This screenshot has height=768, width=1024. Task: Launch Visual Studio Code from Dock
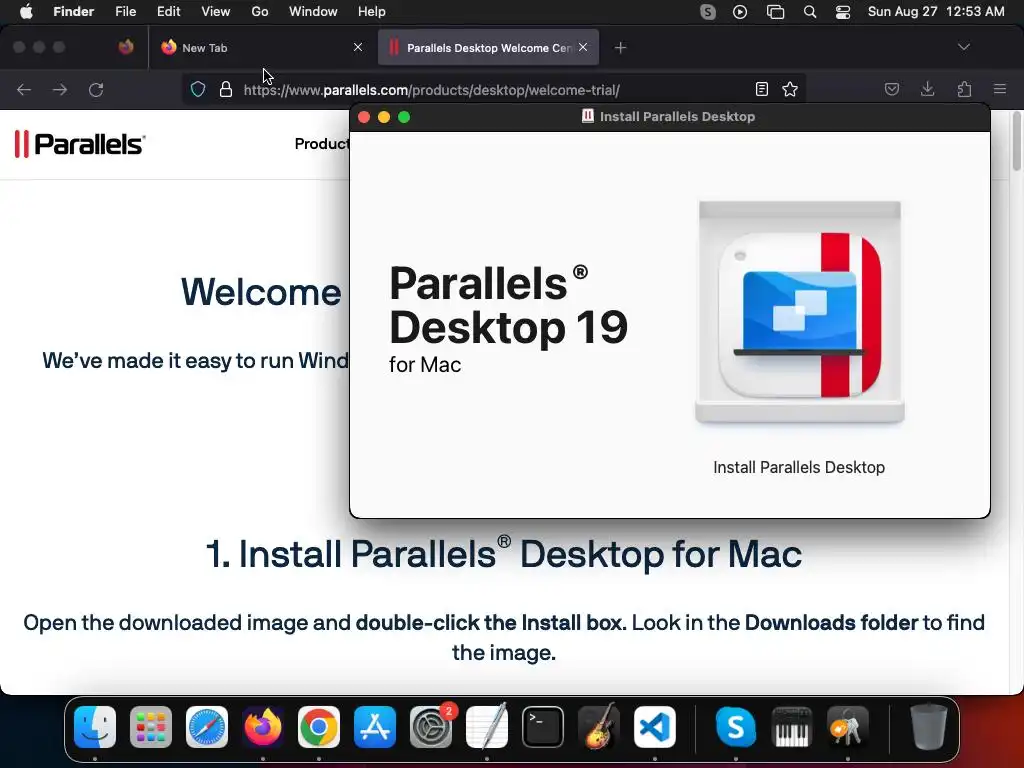click(654, 727)
